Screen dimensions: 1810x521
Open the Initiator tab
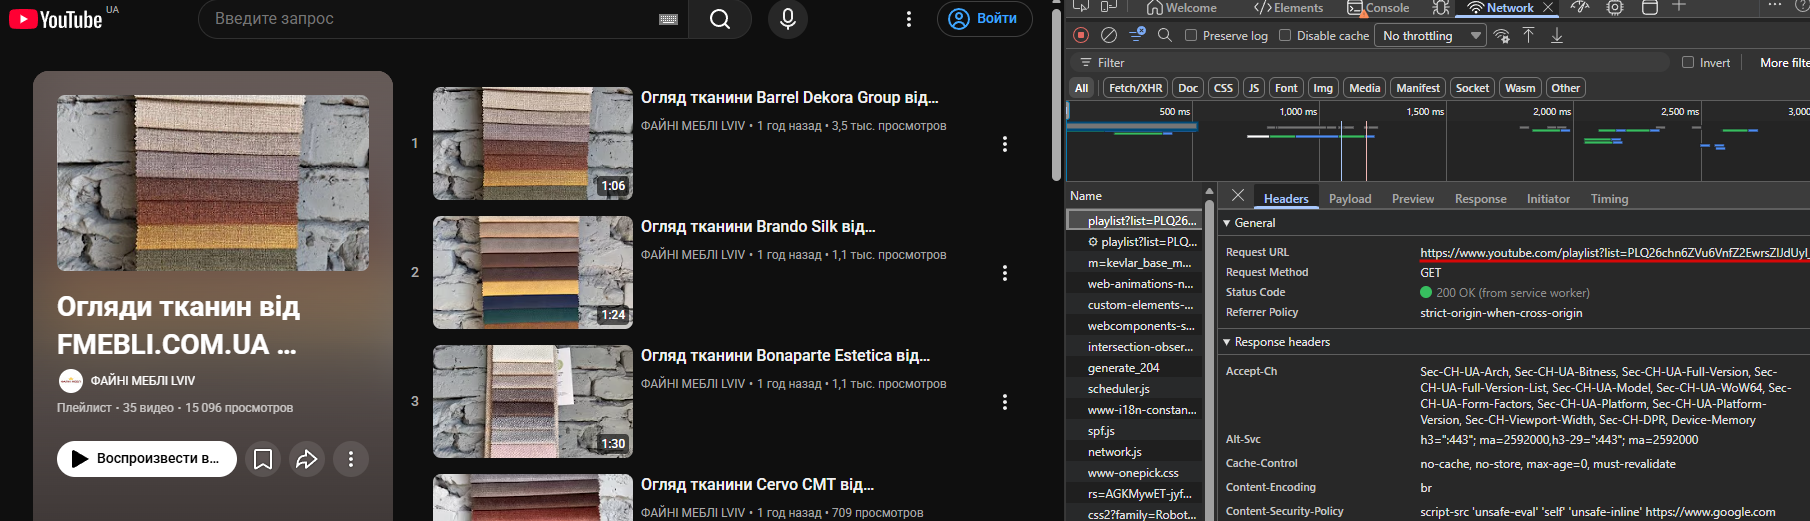(x=1548, y=199)
